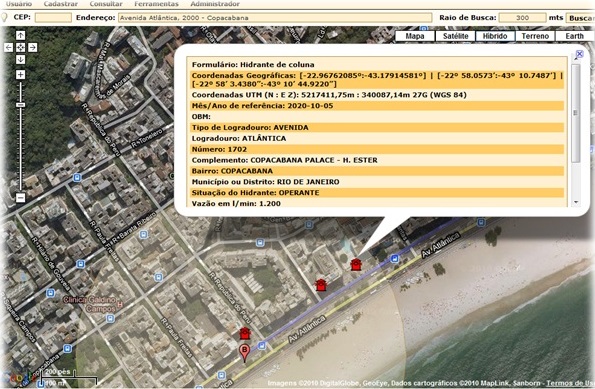Click the Buscar button
This screenshot has height=389, width=595.
tap(580, 18)
